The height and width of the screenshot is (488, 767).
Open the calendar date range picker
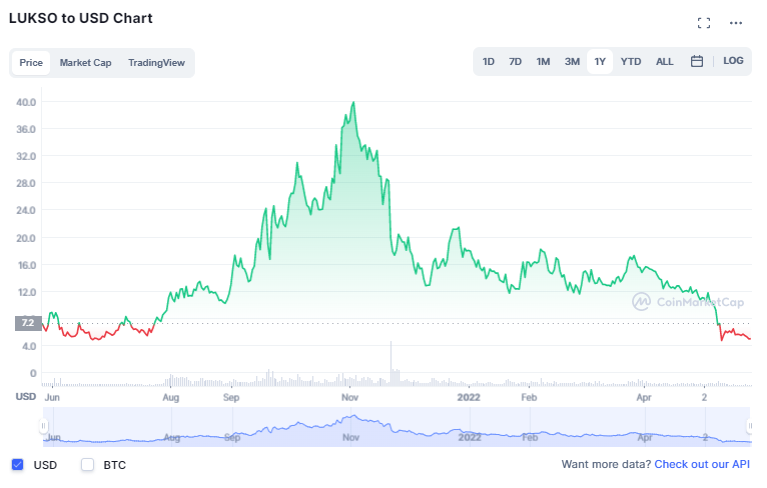click(x=697, y=61)
